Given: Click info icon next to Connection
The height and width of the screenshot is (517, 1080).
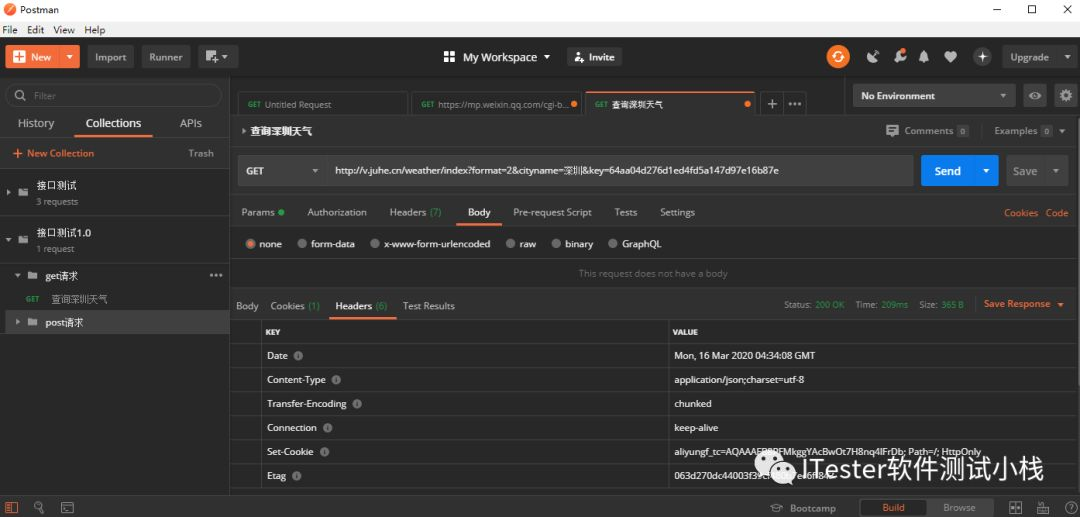Looking at the screenshot, I should (x=328, y=428).
